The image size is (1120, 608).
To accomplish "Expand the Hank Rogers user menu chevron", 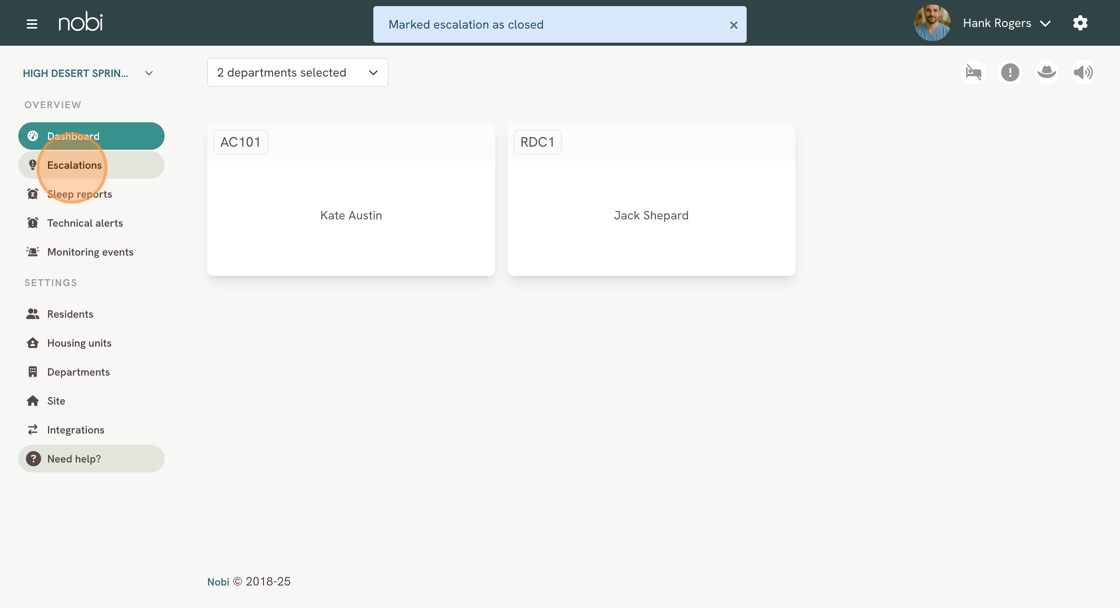I will tap(1045, 24).
